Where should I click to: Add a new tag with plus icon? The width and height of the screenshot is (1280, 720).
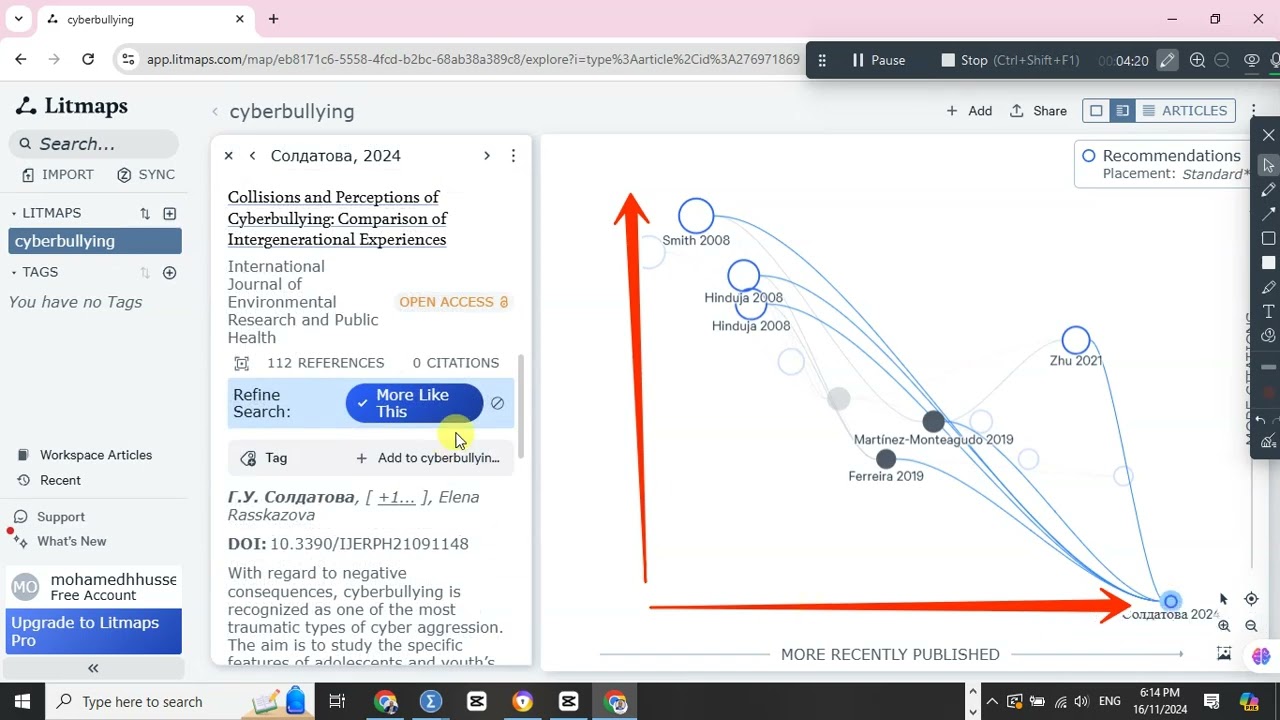tap(169, 273)
